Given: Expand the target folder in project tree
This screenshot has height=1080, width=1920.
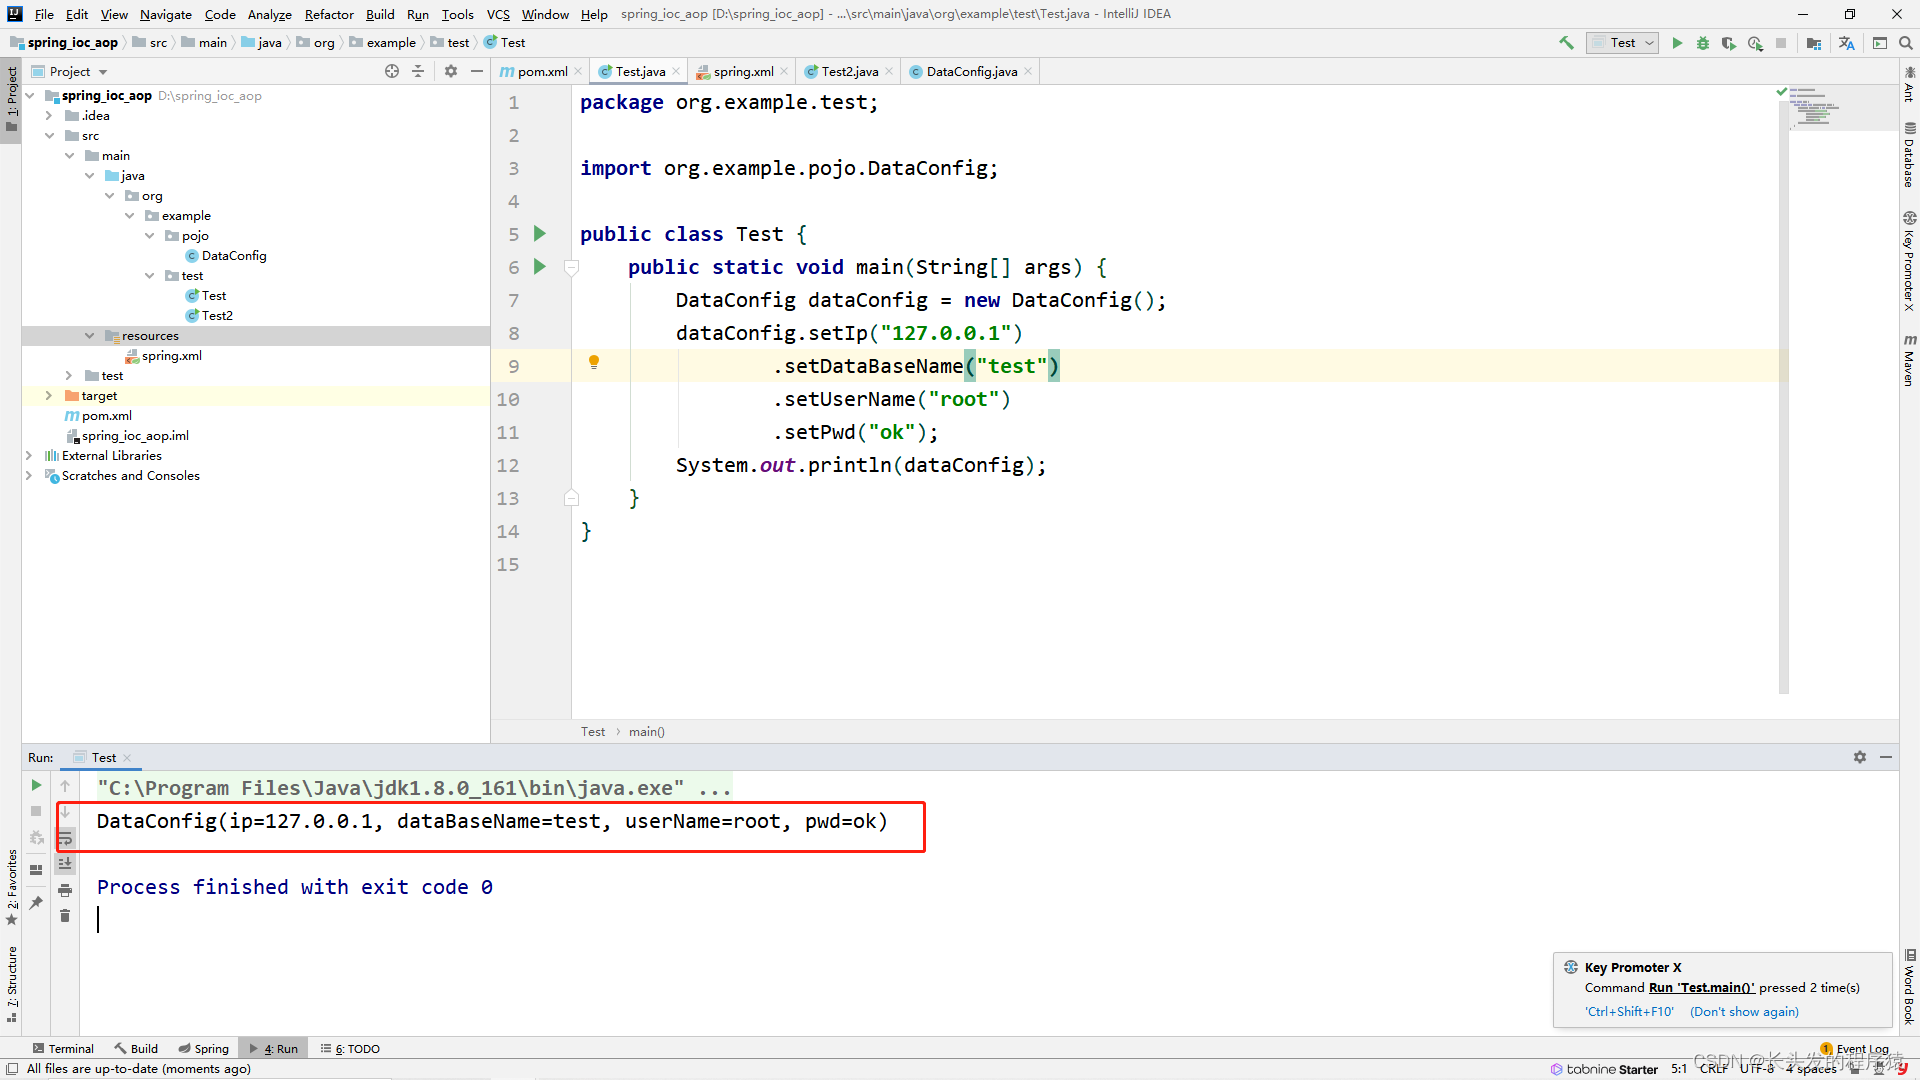Looking at the screenshot, I should click(48, 396).
